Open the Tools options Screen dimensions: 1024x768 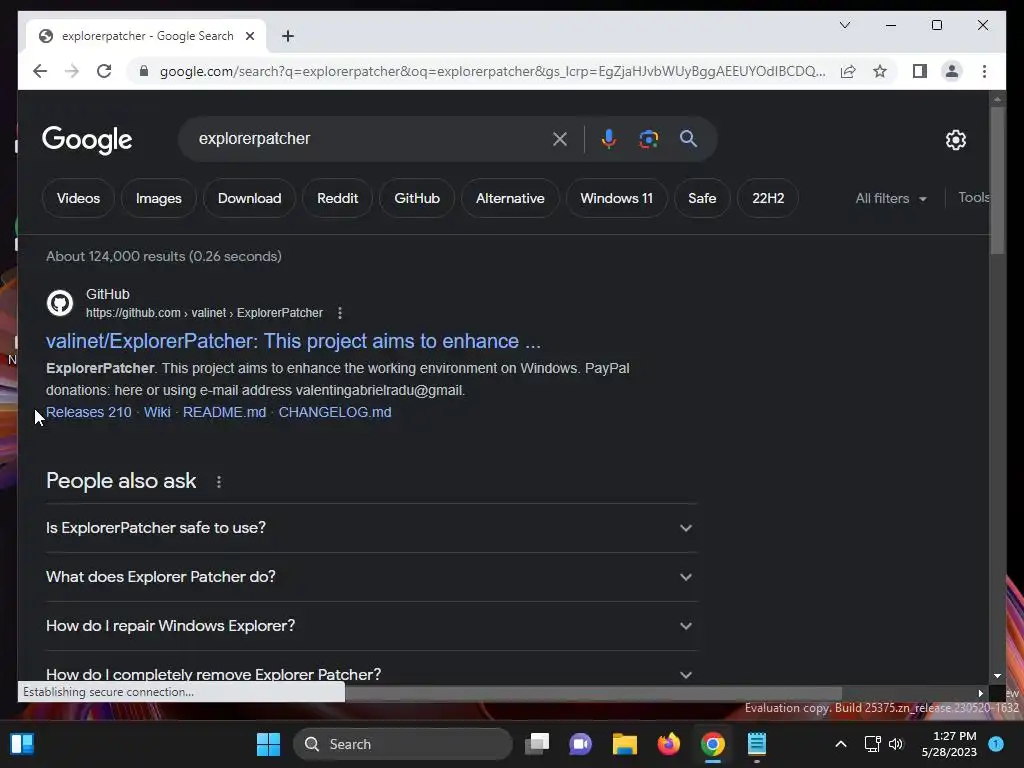973,197
